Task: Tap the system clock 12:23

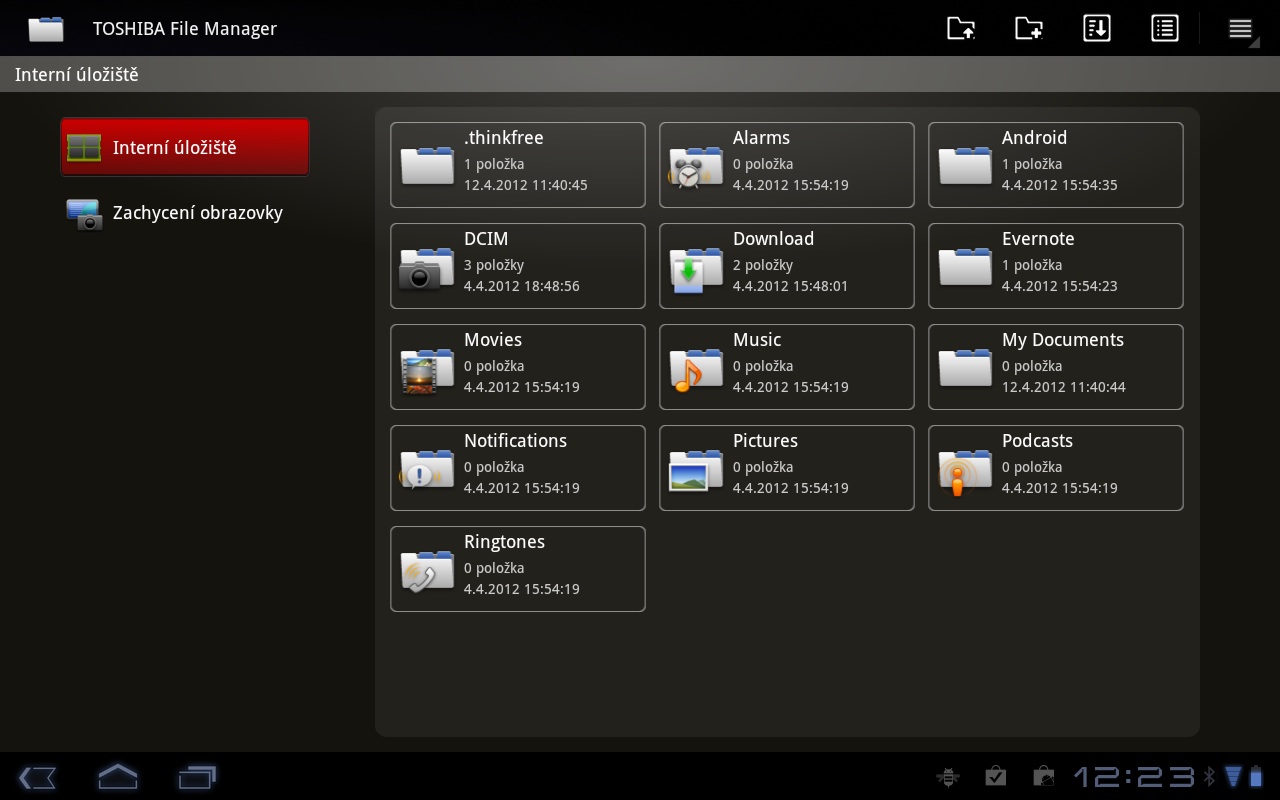Action: pos(1134,776)
